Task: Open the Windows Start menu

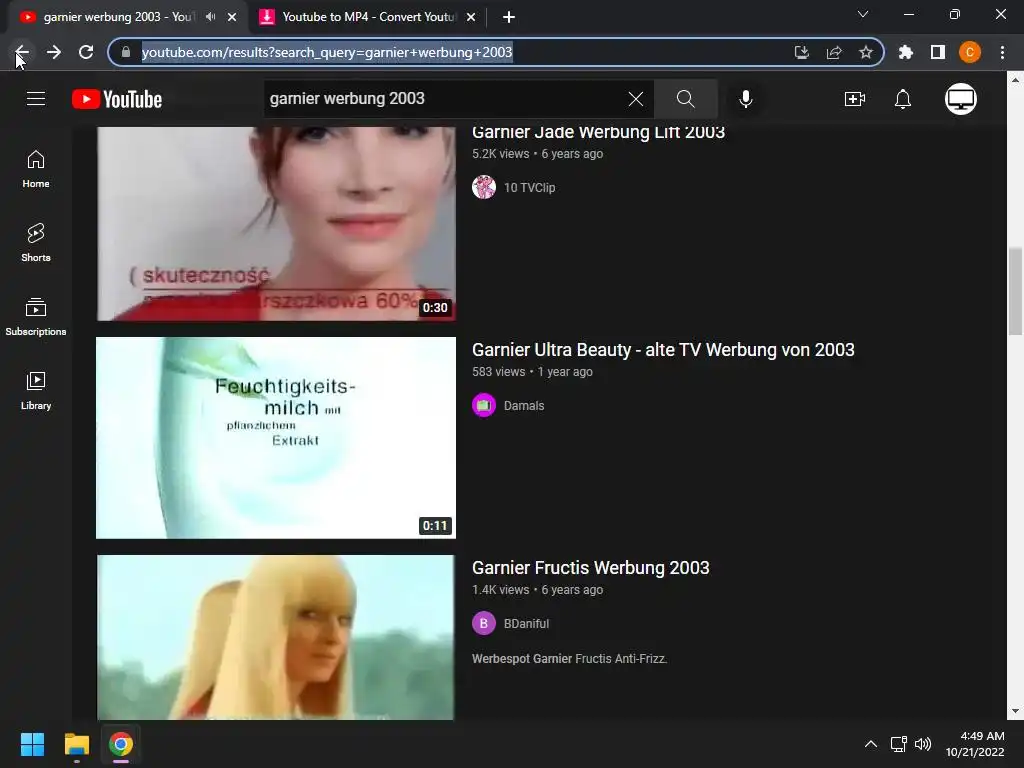Action: tap(32, 744)
